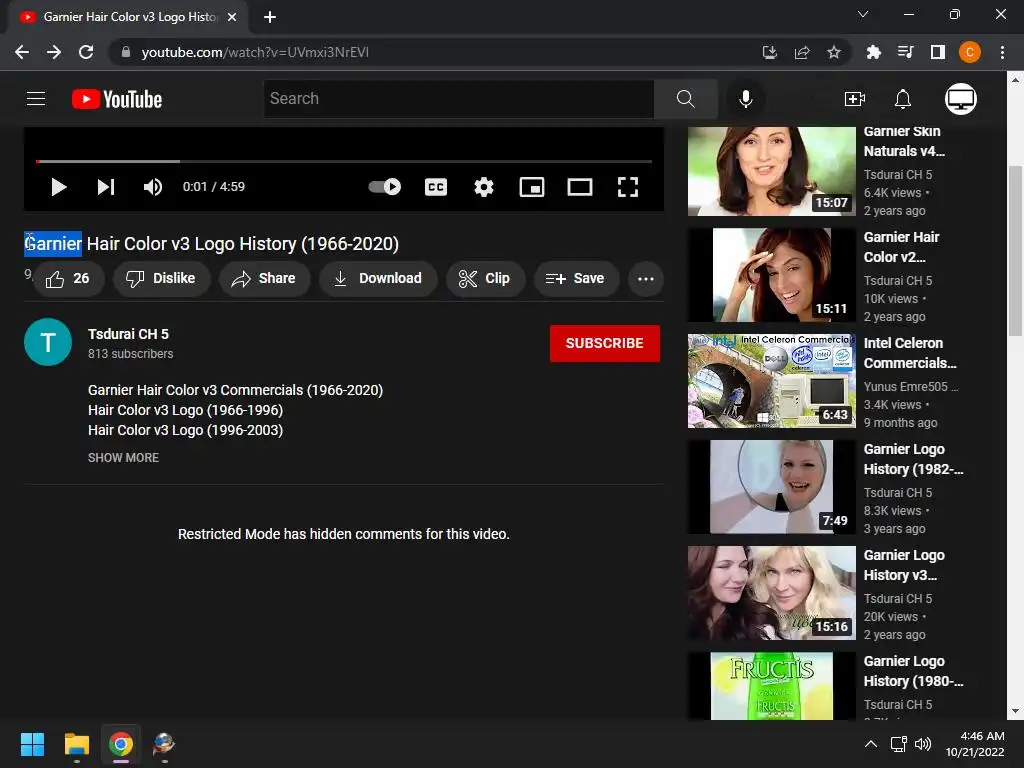Open Garnier Skin Naturals v4 video thumbnail

[771, 171]
